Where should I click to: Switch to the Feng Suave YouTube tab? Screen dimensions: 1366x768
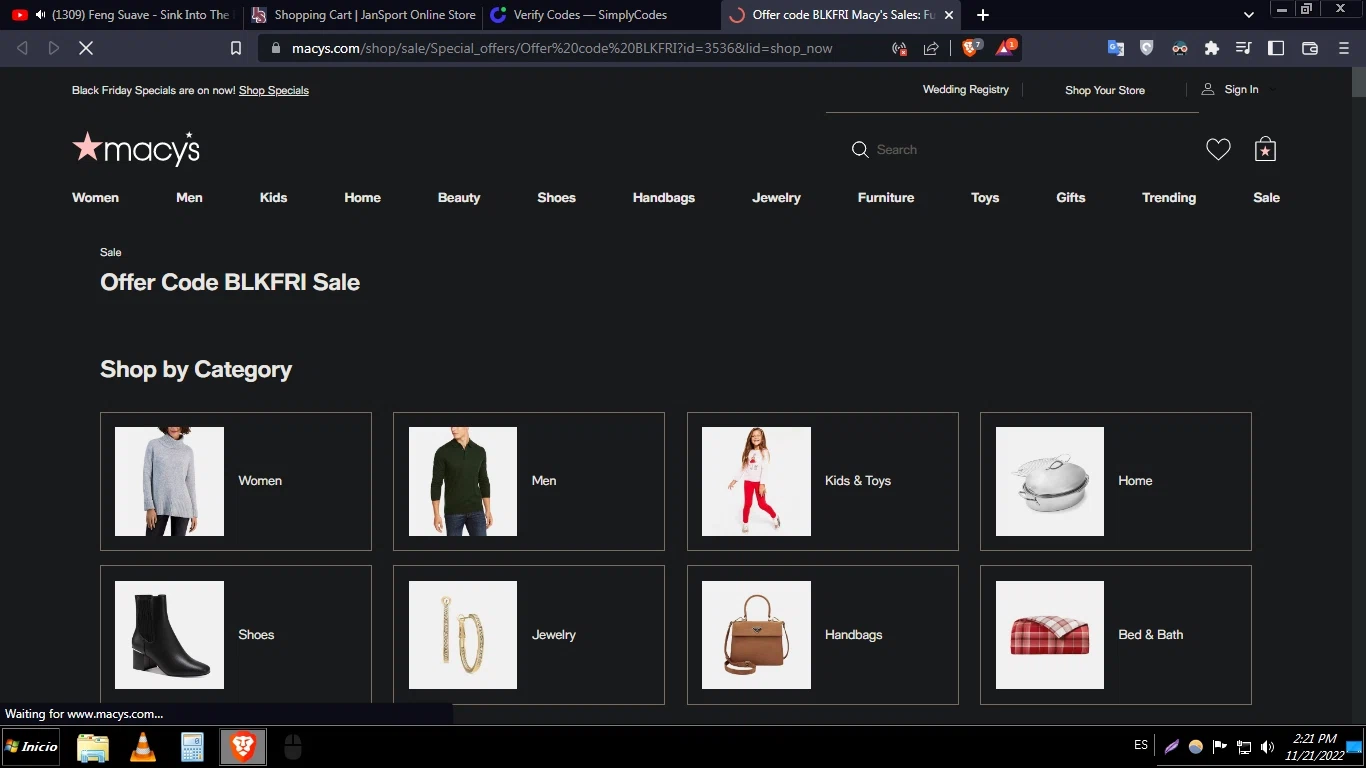(x=121, y=15)
